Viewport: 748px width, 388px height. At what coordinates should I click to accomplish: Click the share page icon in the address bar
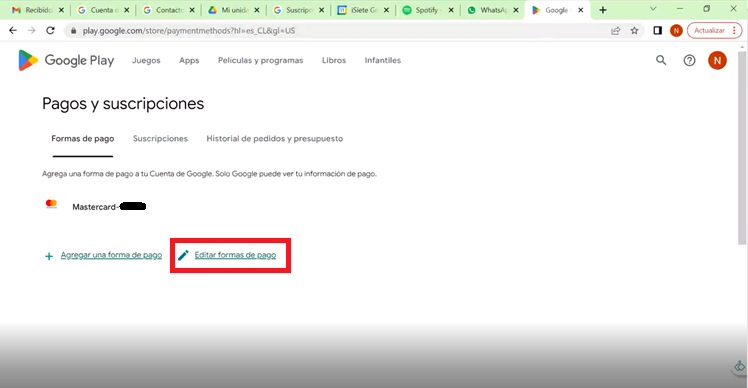click(x=616, y=31)
